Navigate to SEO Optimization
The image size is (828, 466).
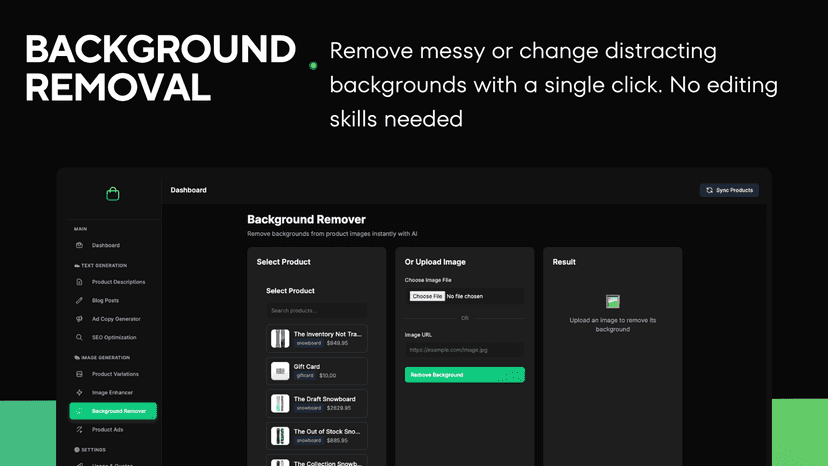[114, 337]
